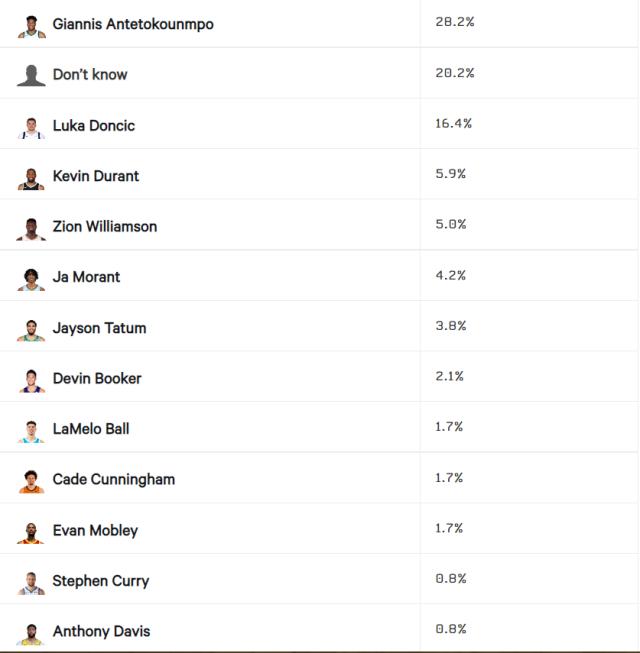Click Devin Booker's player headshot

[31, 379]
